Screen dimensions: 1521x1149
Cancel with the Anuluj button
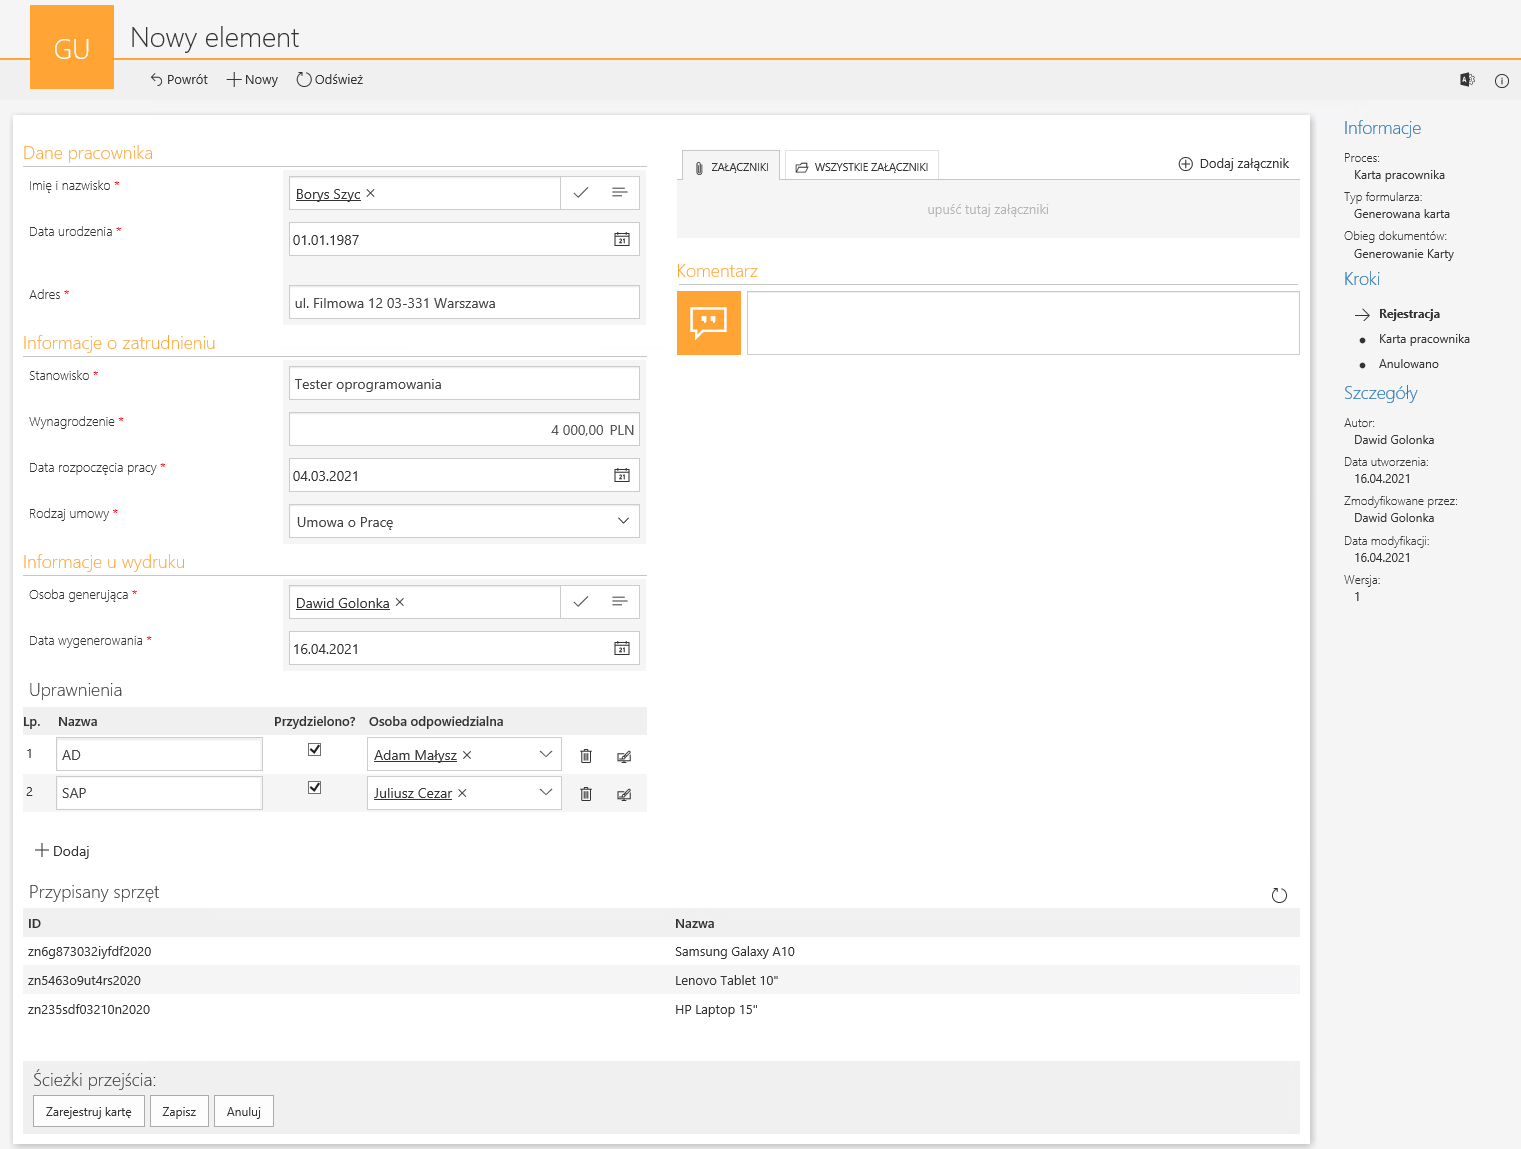(243, 1111)
